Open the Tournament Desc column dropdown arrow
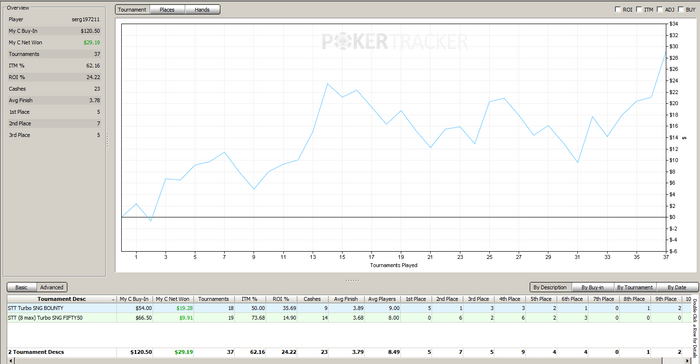Image resolution: width=700 pixels, height=364 pixels. click(113, 300)
